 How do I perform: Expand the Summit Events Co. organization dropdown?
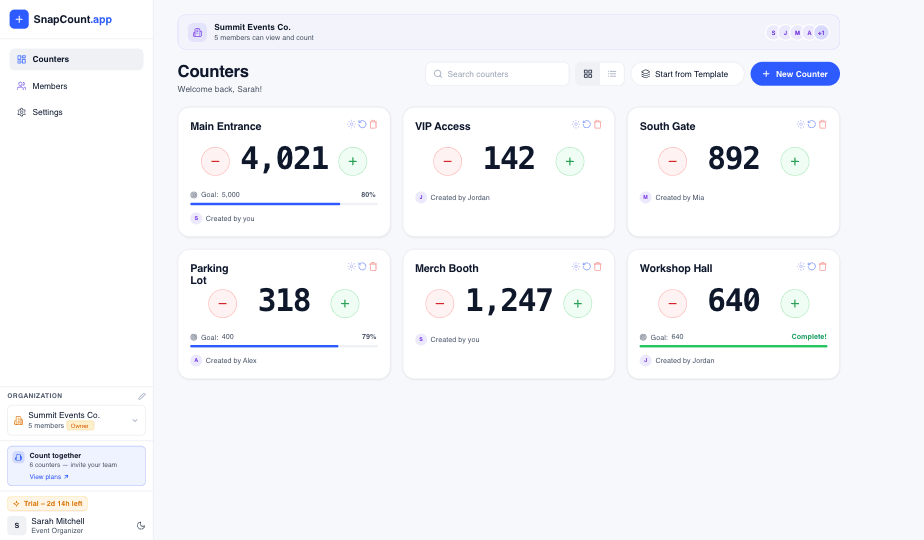point(135,420)
